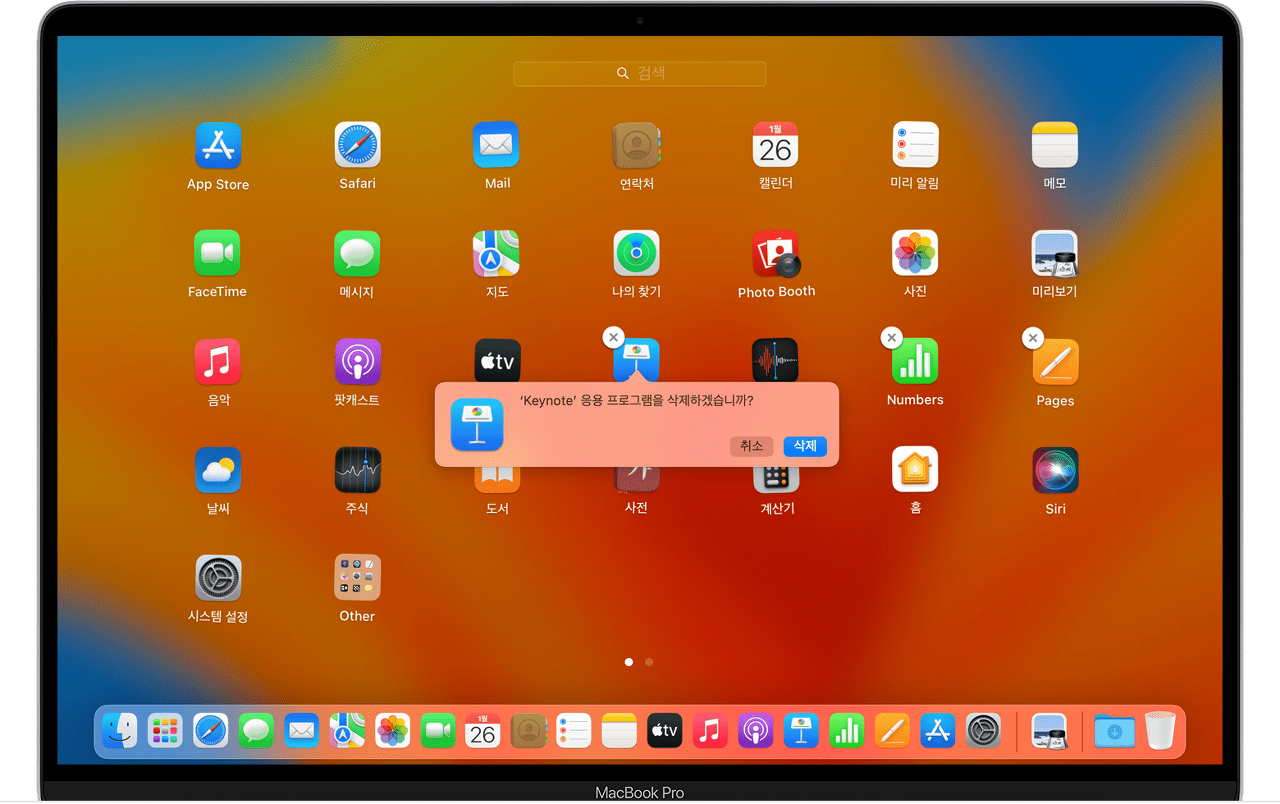Open Podcasts from the Dock
The image size is (1280, 804).
[x=756, y=730]
